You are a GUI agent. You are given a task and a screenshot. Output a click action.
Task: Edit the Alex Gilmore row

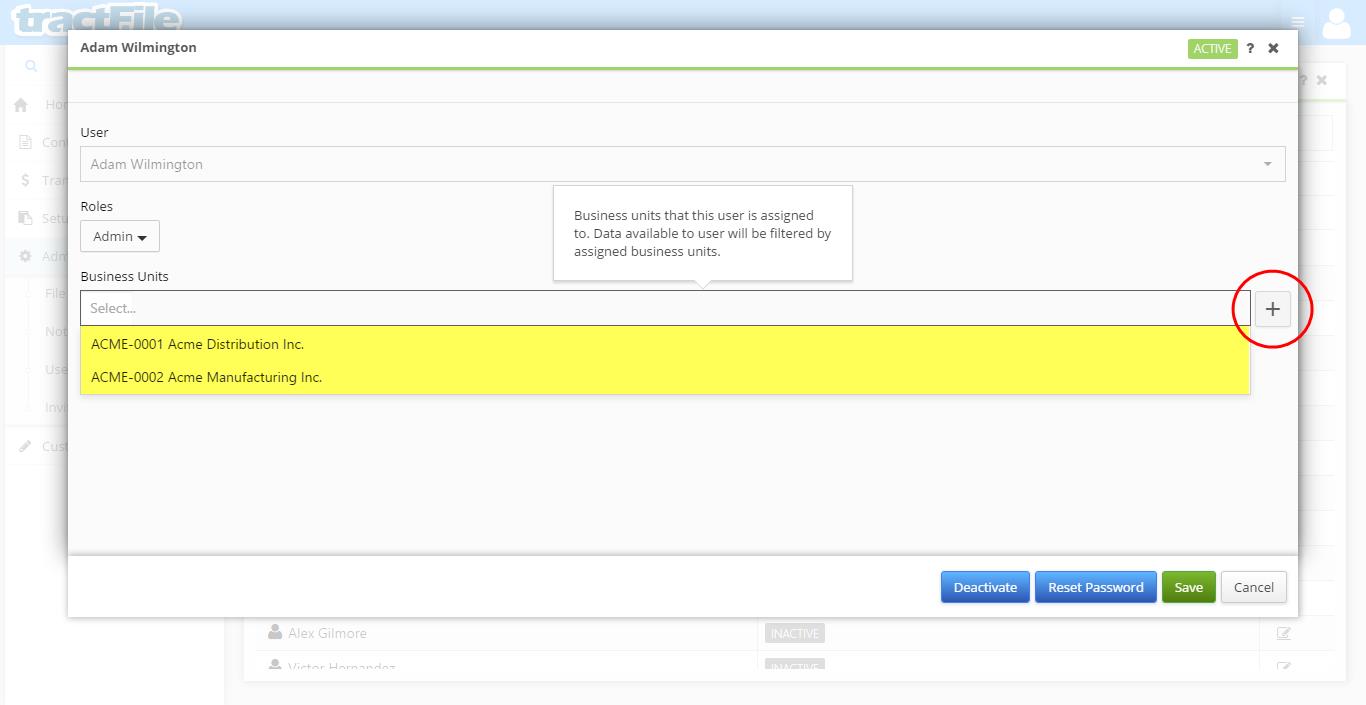tap(1283, 633)
